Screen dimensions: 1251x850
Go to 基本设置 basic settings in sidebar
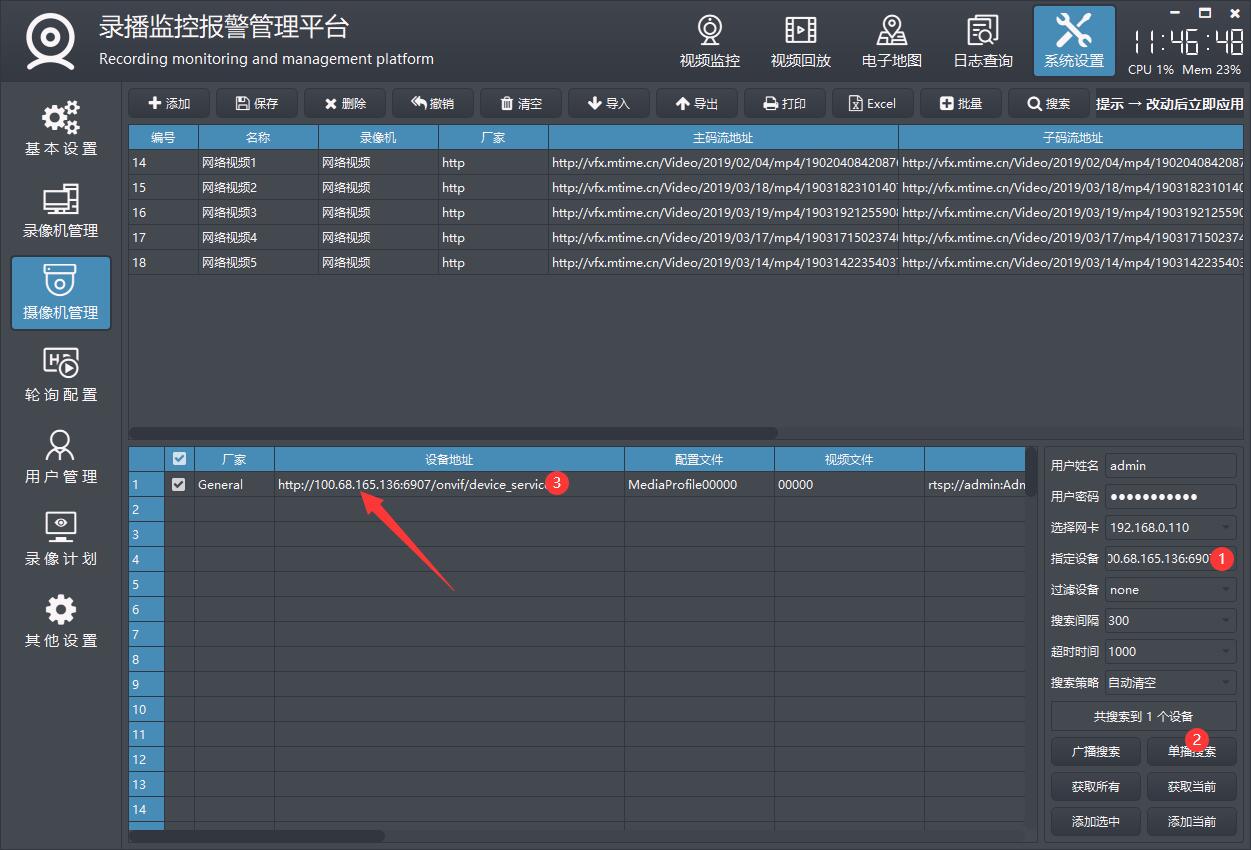[61, 129]
